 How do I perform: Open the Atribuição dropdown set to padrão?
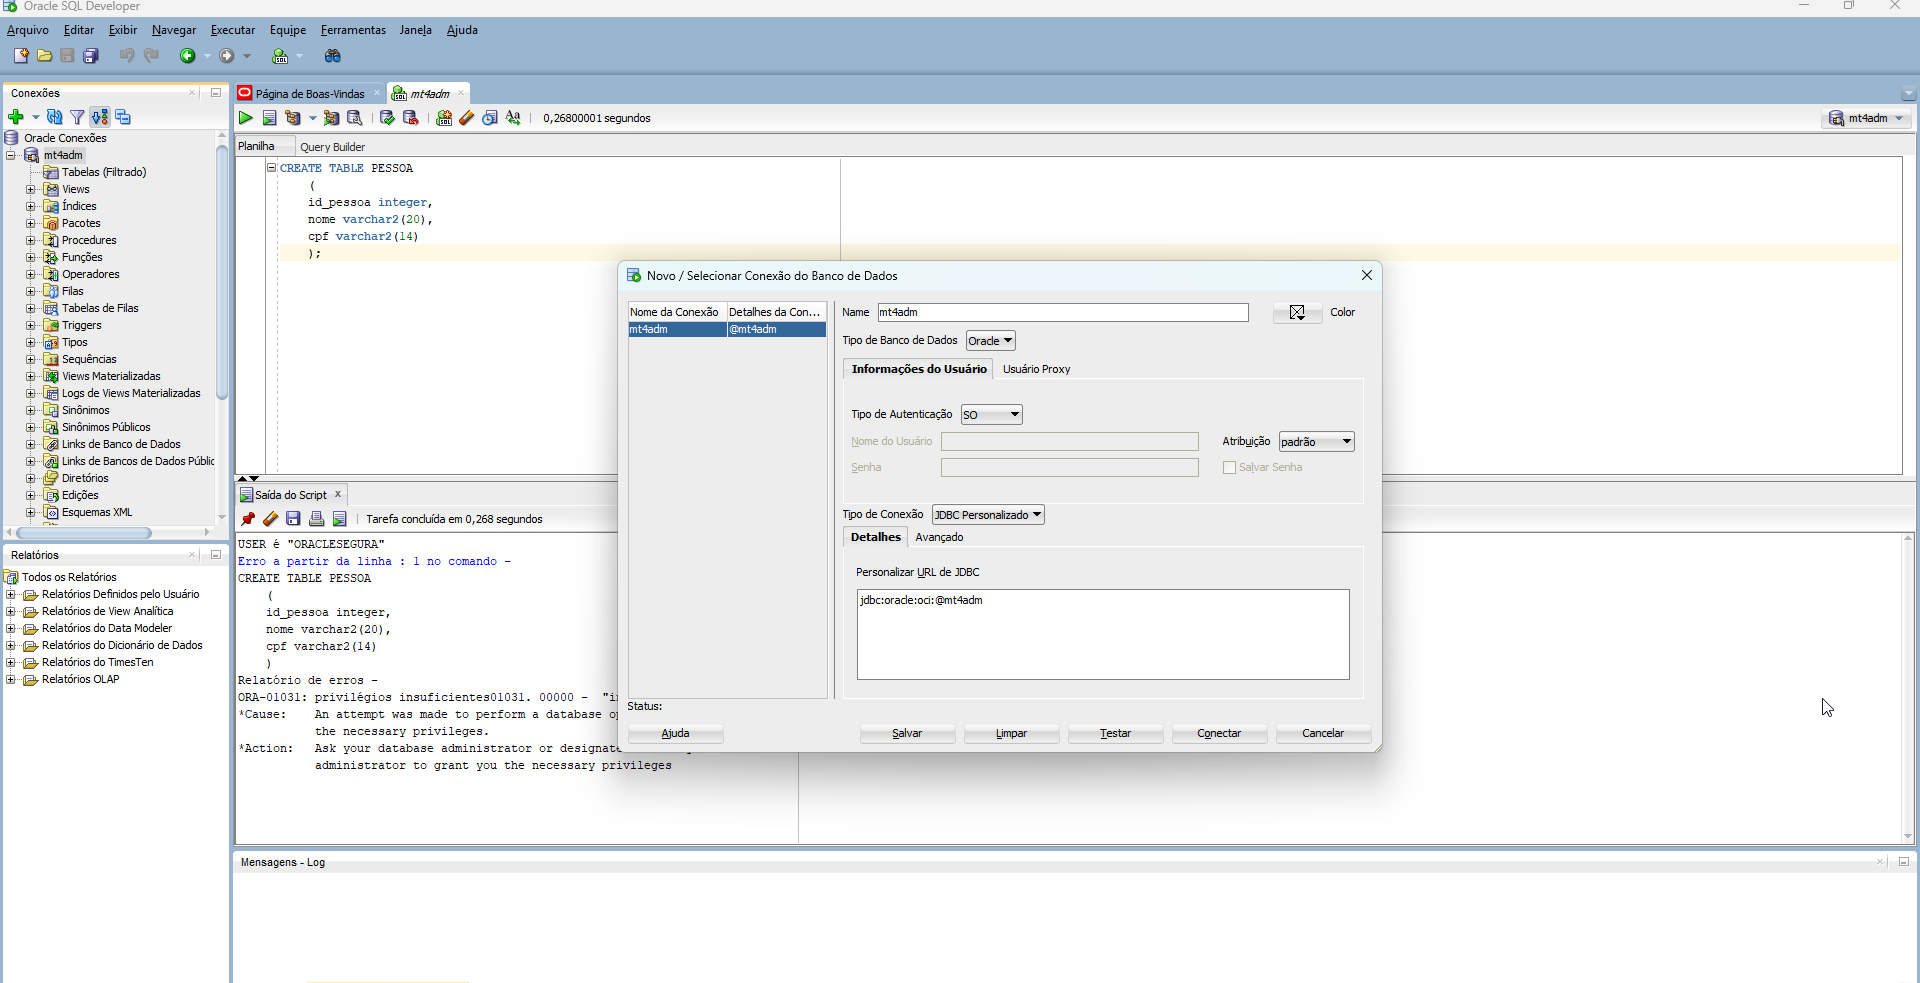tap(1316, 442)
